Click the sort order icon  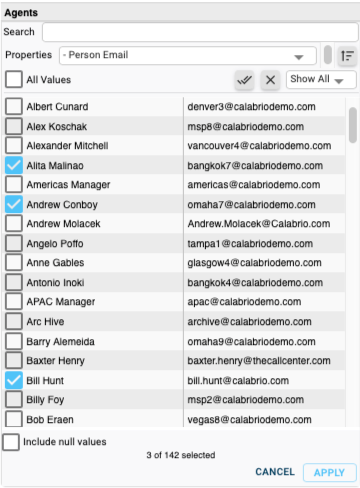pos(347,56)
